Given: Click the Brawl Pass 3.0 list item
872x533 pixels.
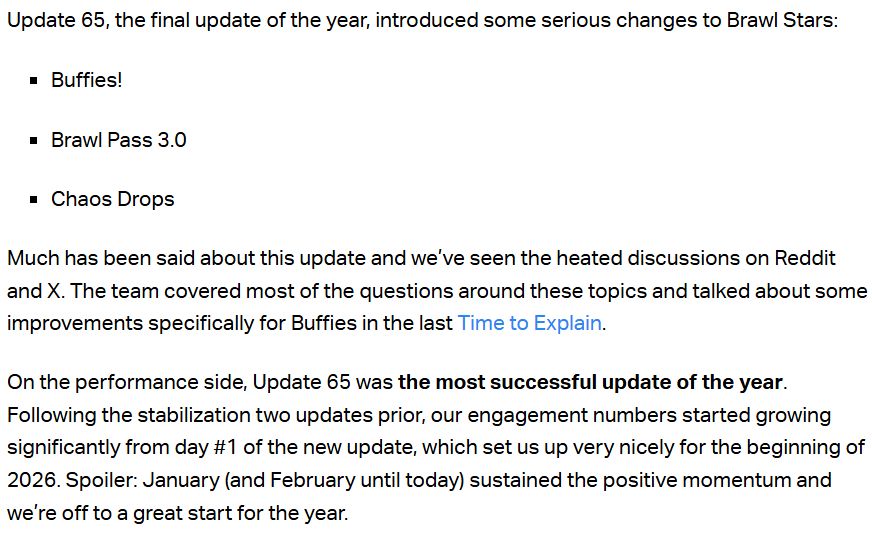Looking at the screenshot, I should click(x=118, y=140).
